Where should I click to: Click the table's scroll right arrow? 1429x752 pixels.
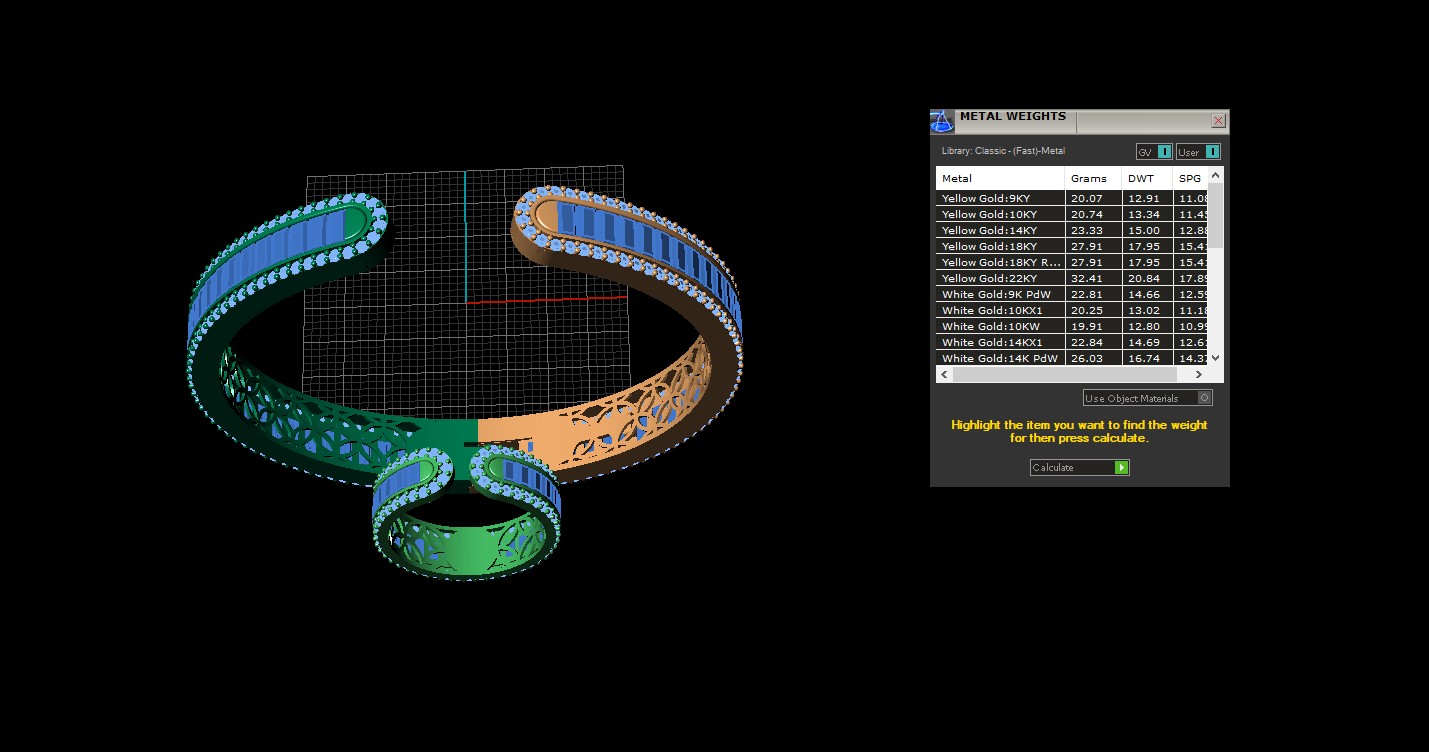point(1199,374)
